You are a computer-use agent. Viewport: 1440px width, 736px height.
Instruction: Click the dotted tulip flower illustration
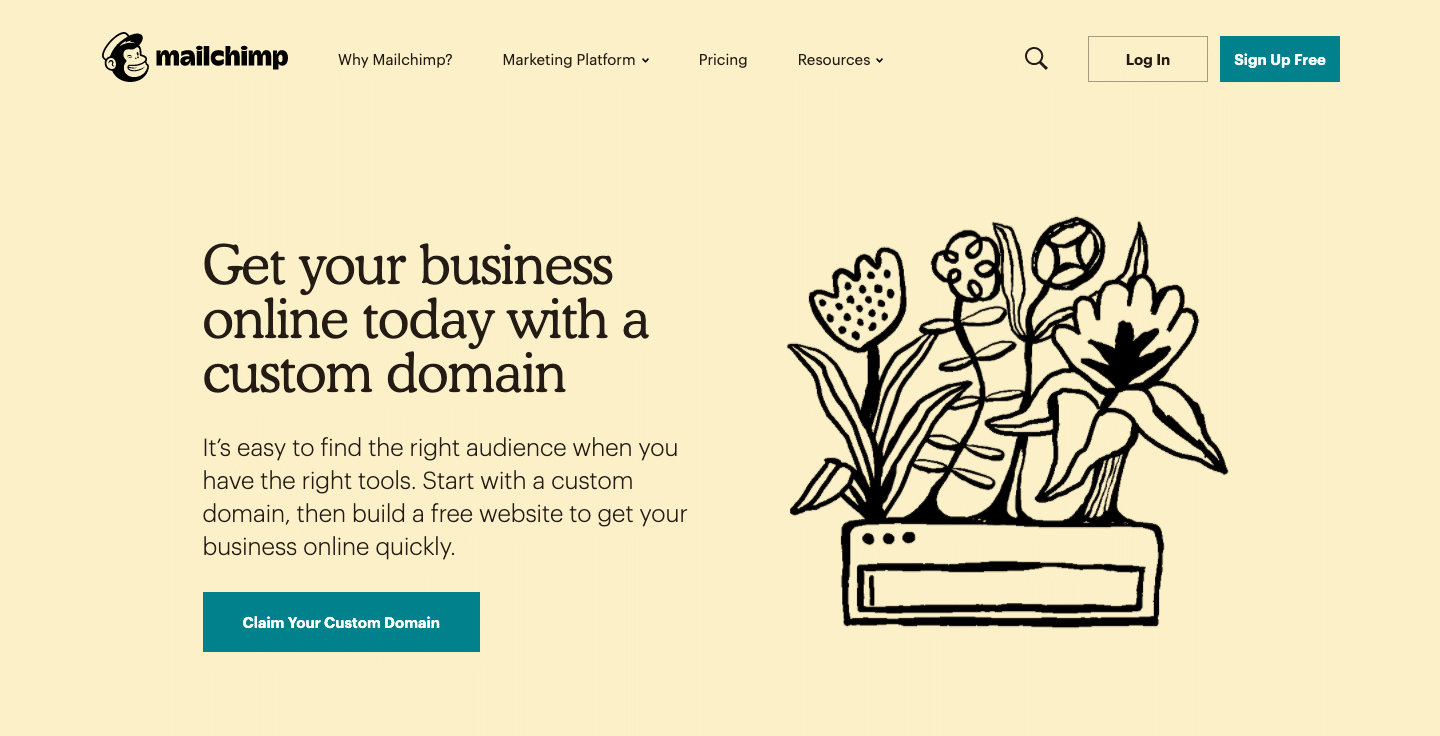858,295
